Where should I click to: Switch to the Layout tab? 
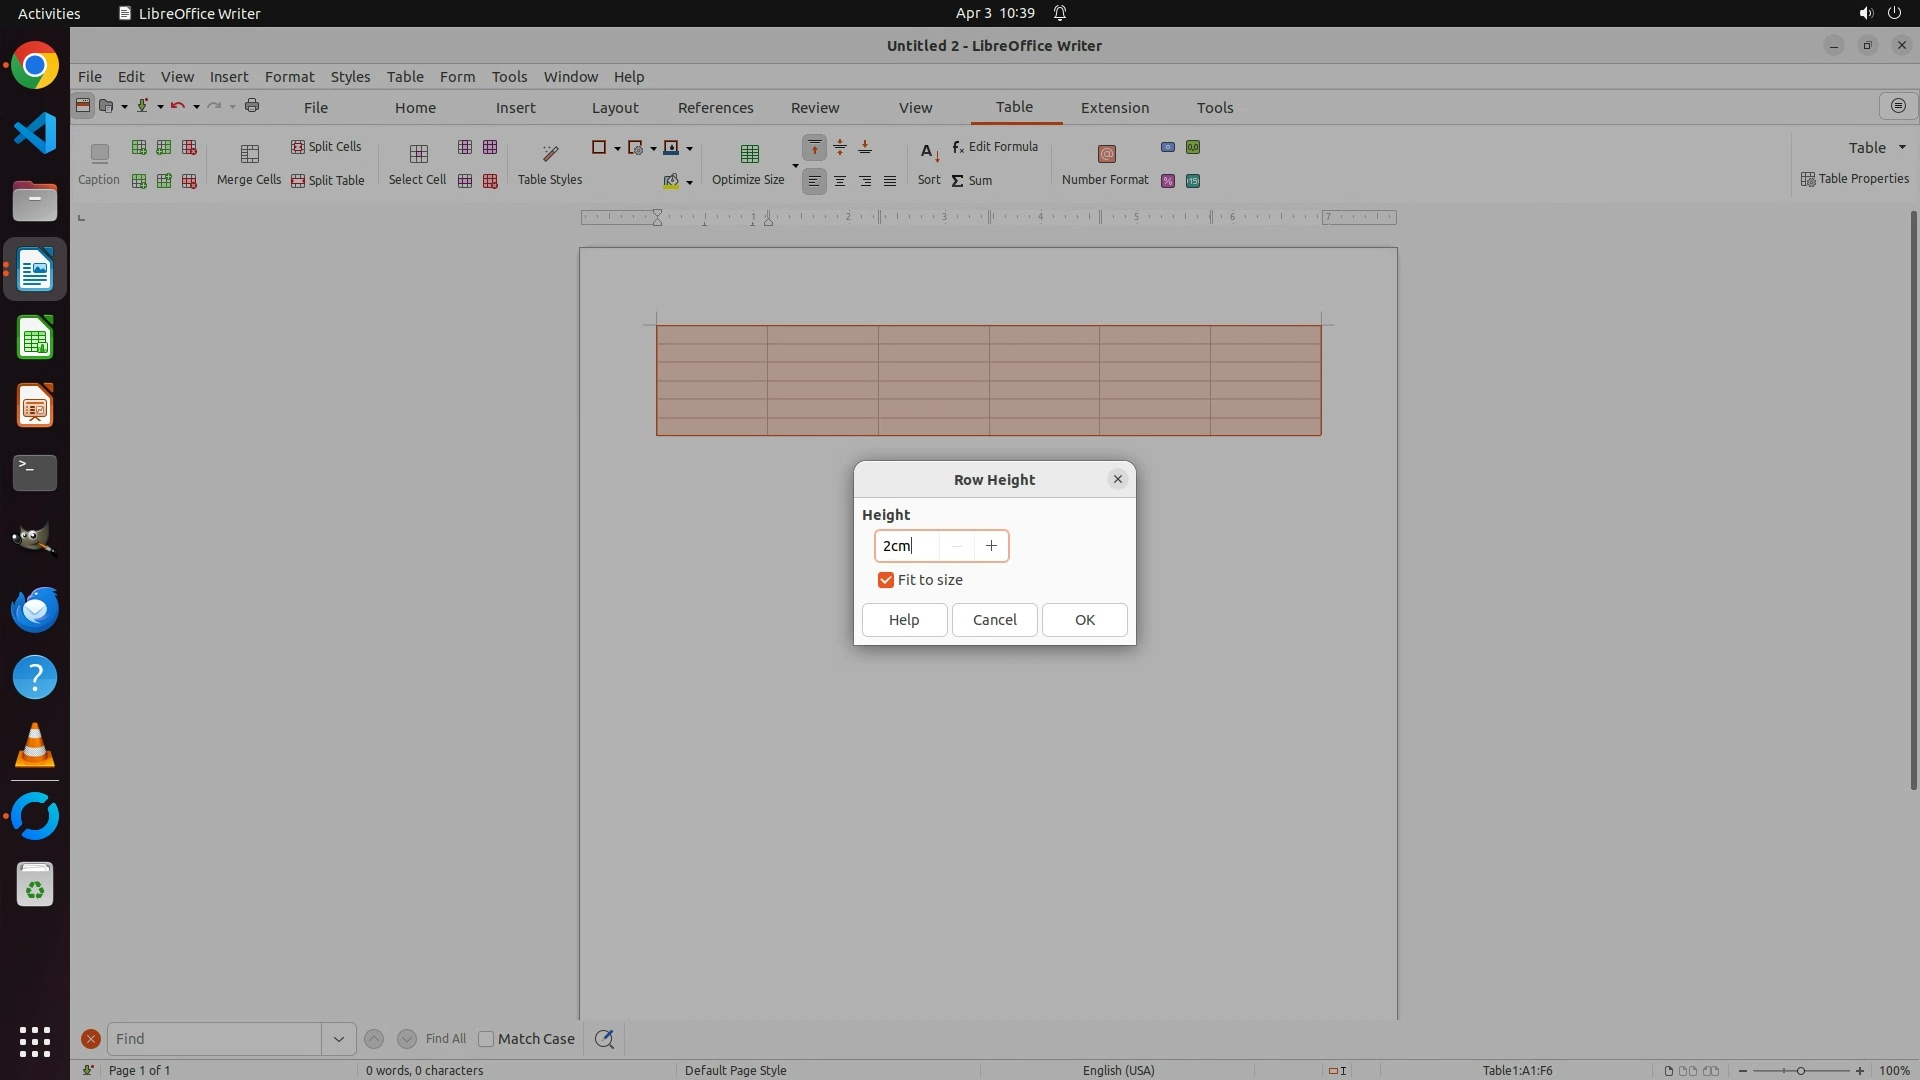614,108
